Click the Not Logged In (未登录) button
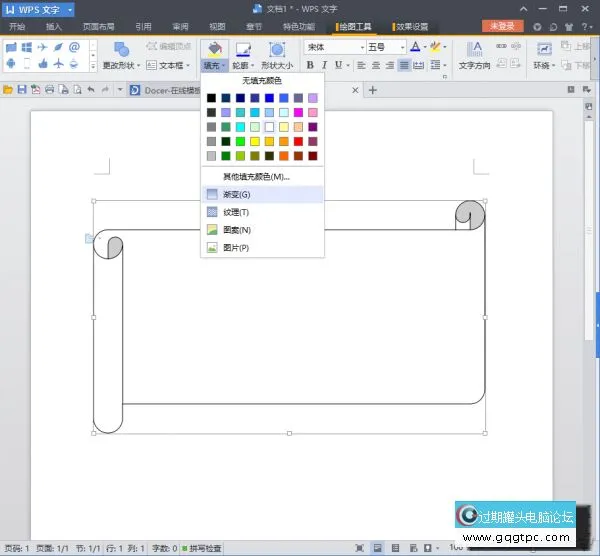 (x=502, y=26)
